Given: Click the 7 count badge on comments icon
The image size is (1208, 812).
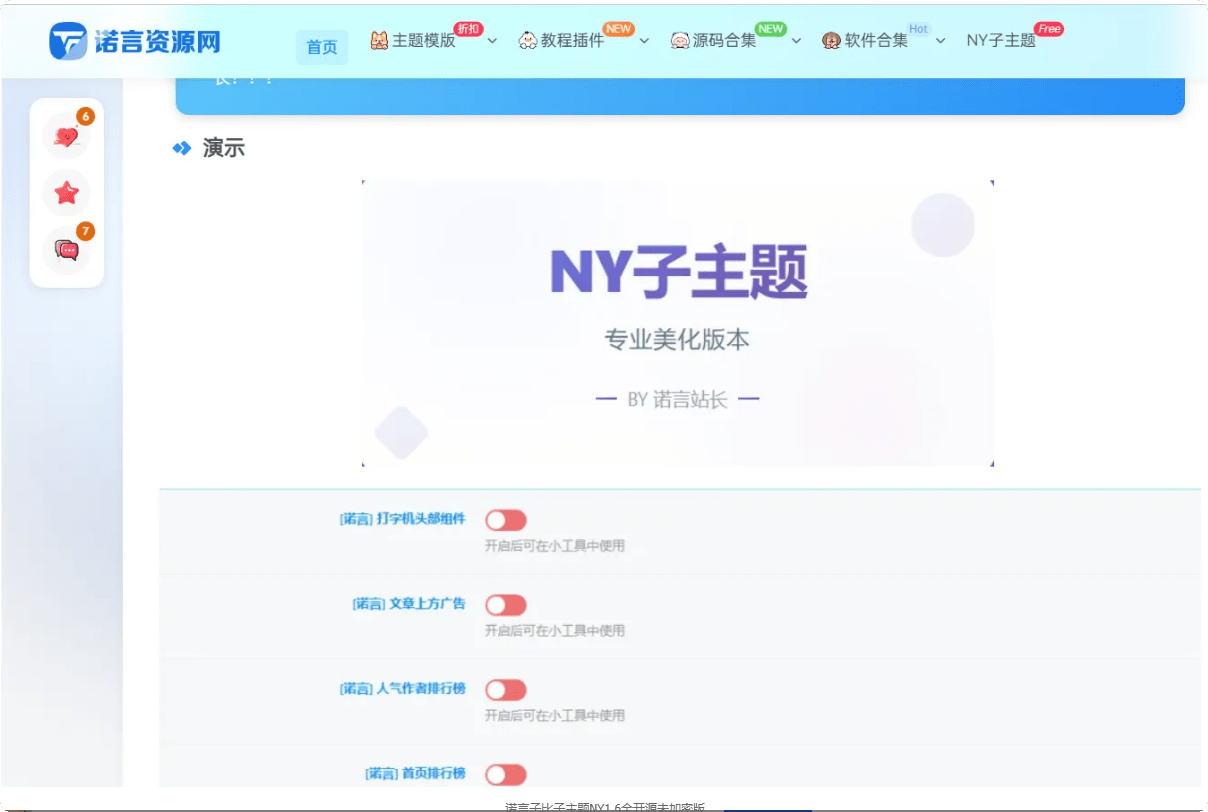Looking at the screenshot, I should pyautogui.click(x=85, y=232).
